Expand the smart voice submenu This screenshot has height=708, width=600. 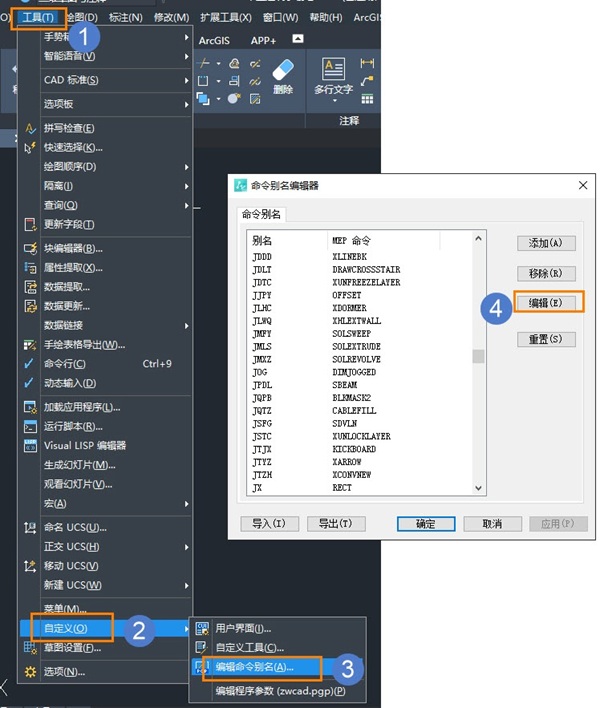click(106, 56)
